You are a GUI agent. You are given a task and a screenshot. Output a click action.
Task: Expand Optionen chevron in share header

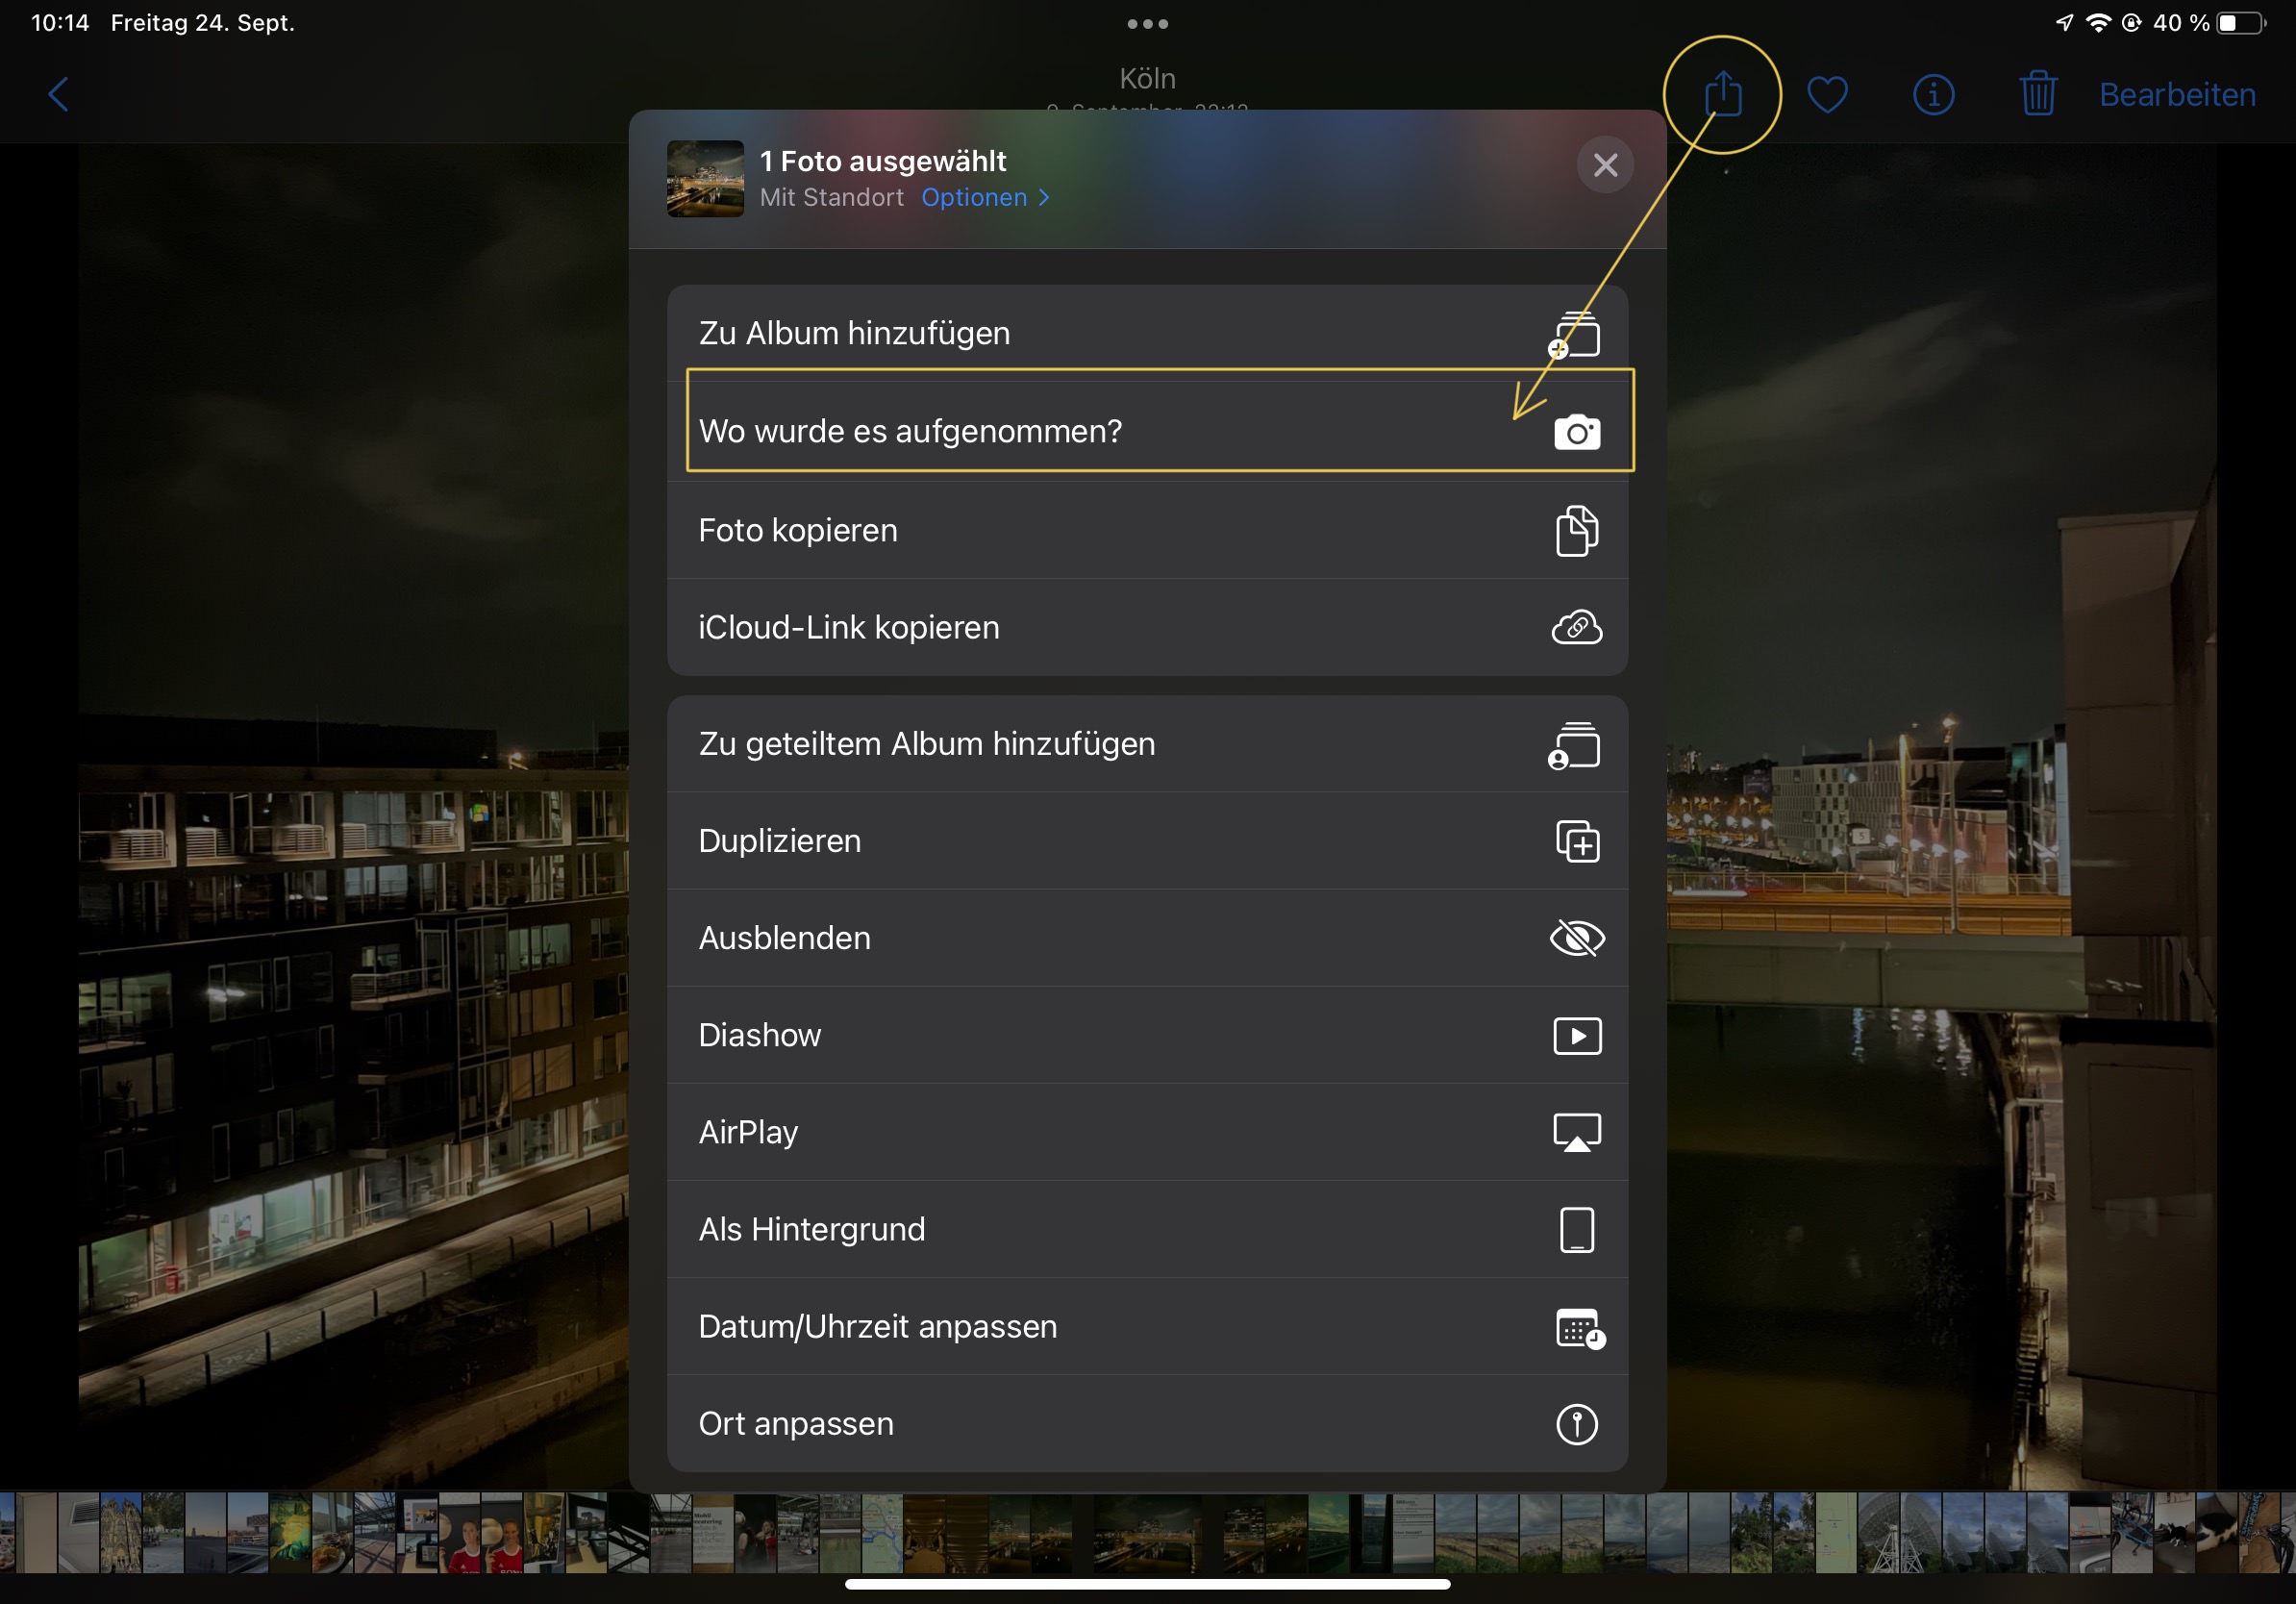point(1043,198)
